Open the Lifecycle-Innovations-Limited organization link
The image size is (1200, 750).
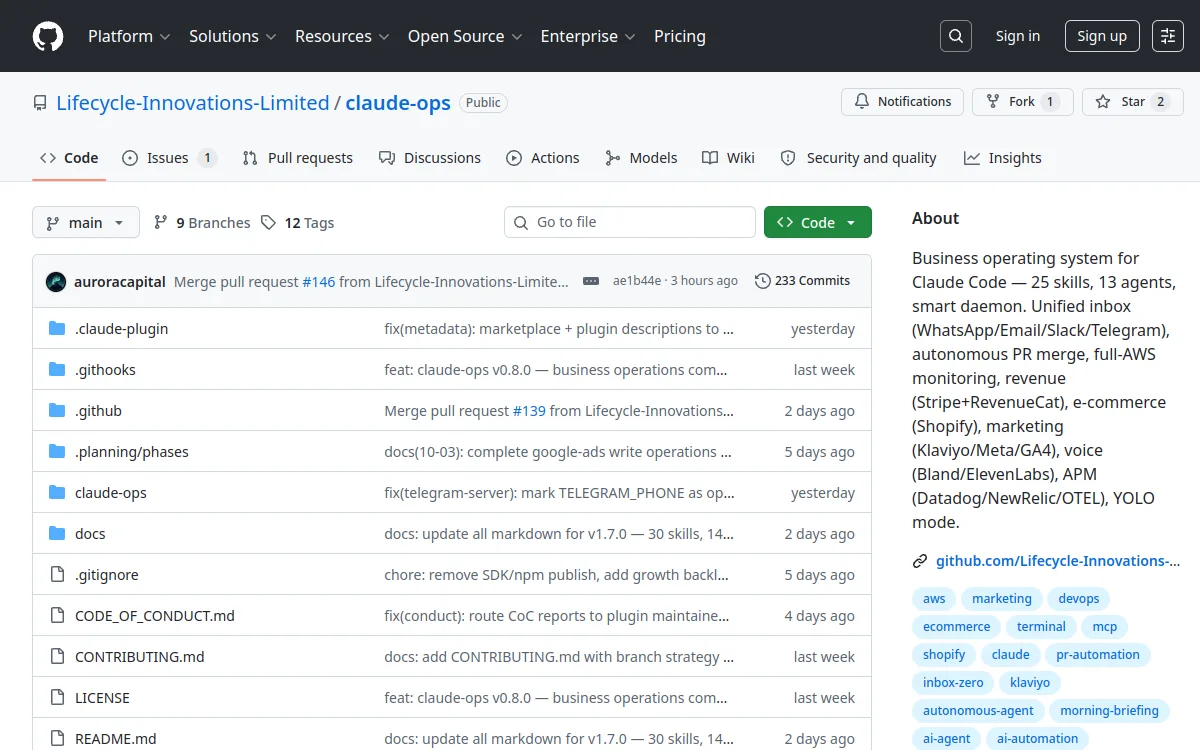(193, 103)
